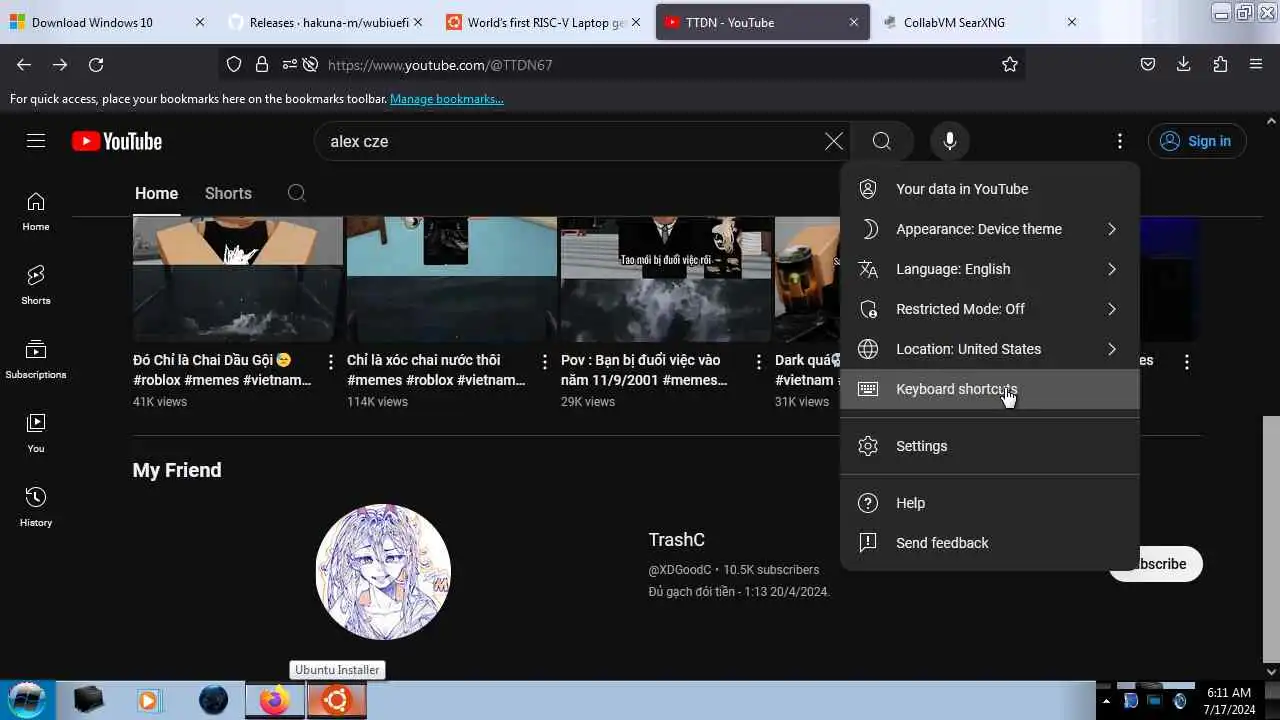This screenshot has height=720, width=1280.
Task: Open the Firefox extensions puzzle icon
Action: point(1220,64)
